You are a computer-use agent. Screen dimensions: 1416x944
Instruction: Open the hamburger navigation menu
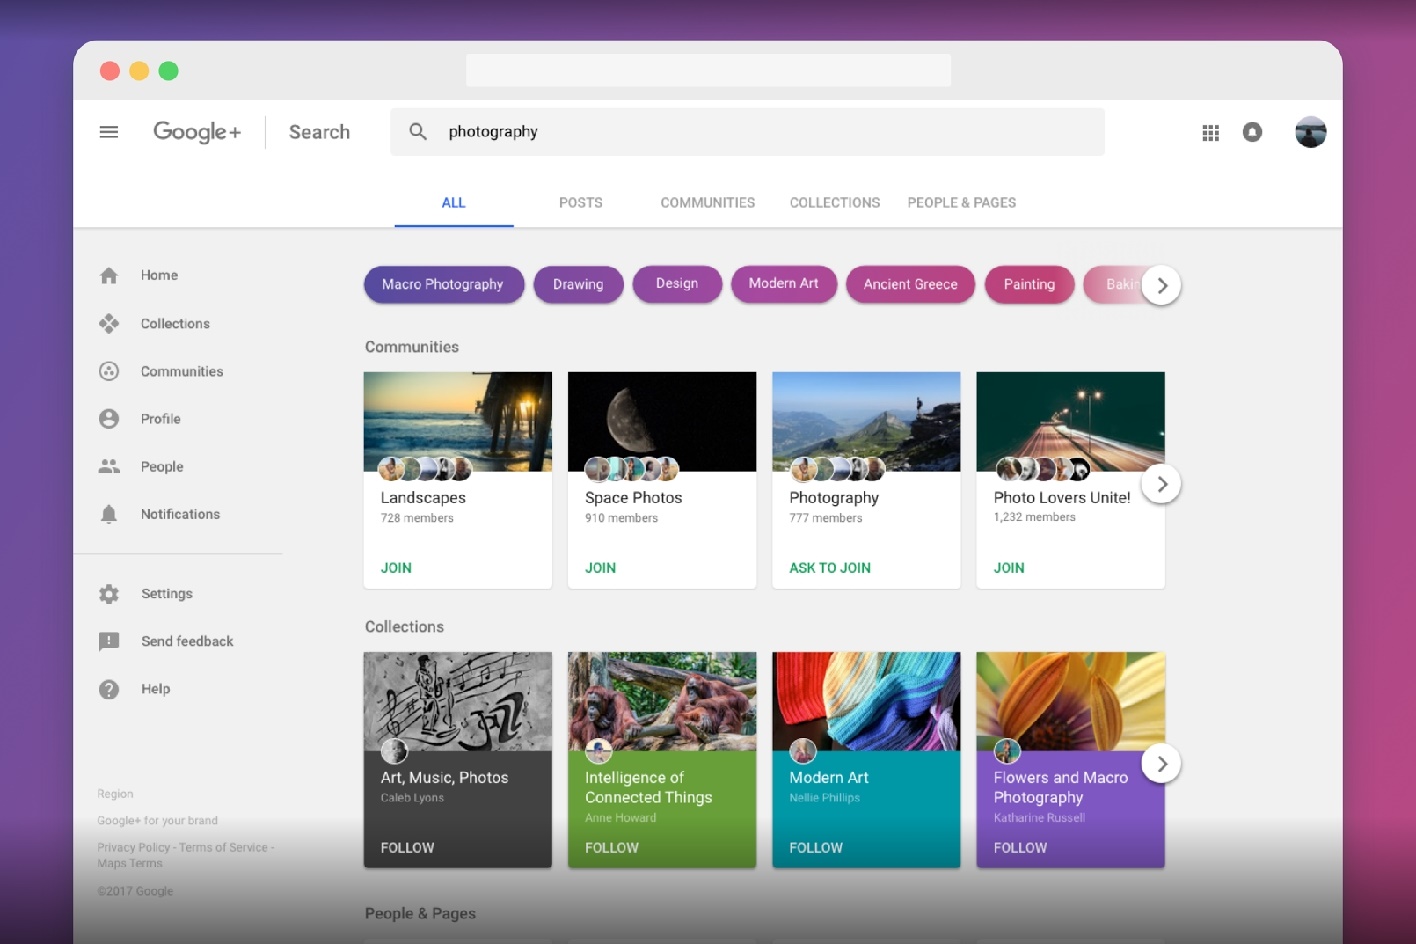click(108, 131)
